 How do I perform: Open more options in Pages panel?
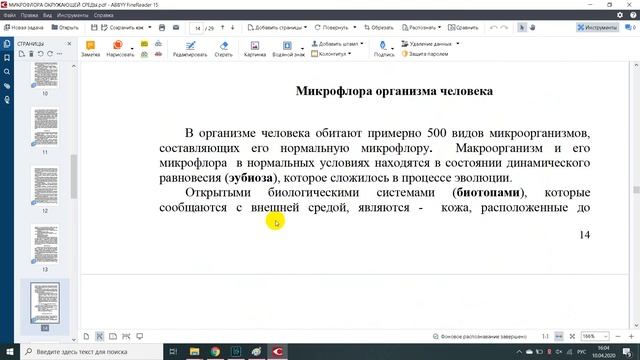click(60, 54)
